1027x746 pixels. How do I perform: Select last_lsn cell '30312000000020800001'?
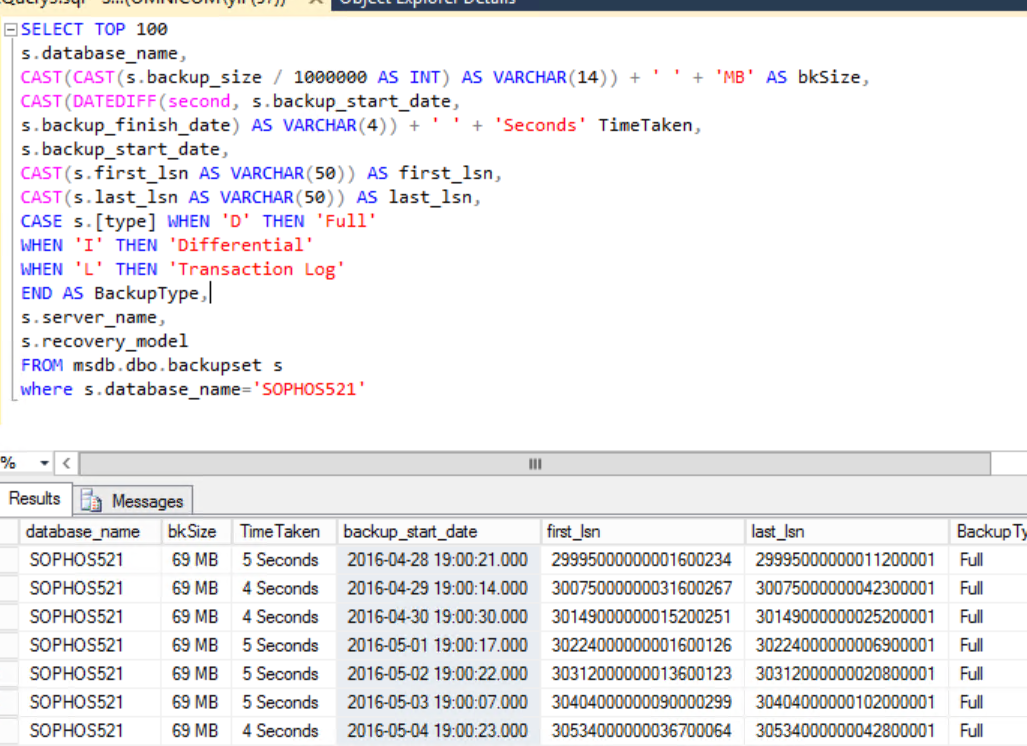(846, 674)
